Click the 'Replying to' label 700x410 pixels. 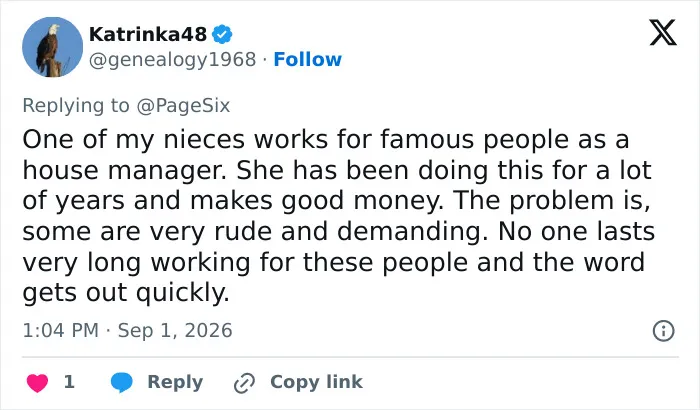tap(76, 106)
